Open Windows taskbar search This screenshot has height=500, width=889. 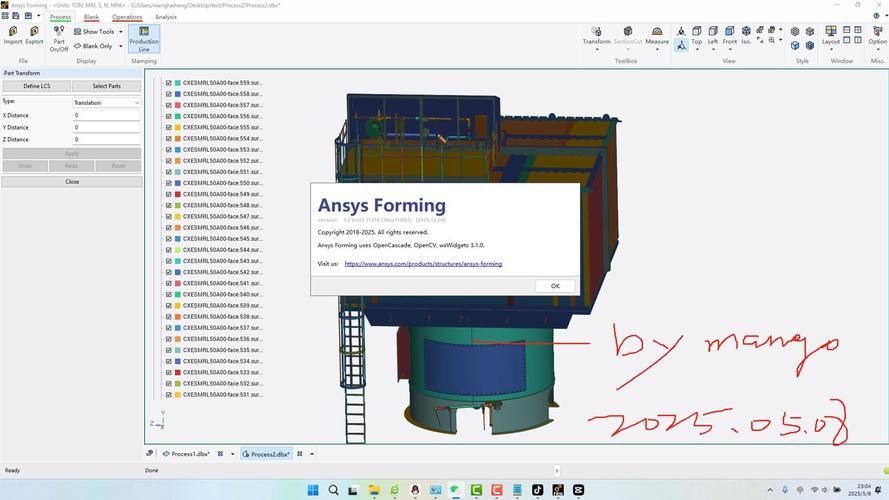coord(333,490)
